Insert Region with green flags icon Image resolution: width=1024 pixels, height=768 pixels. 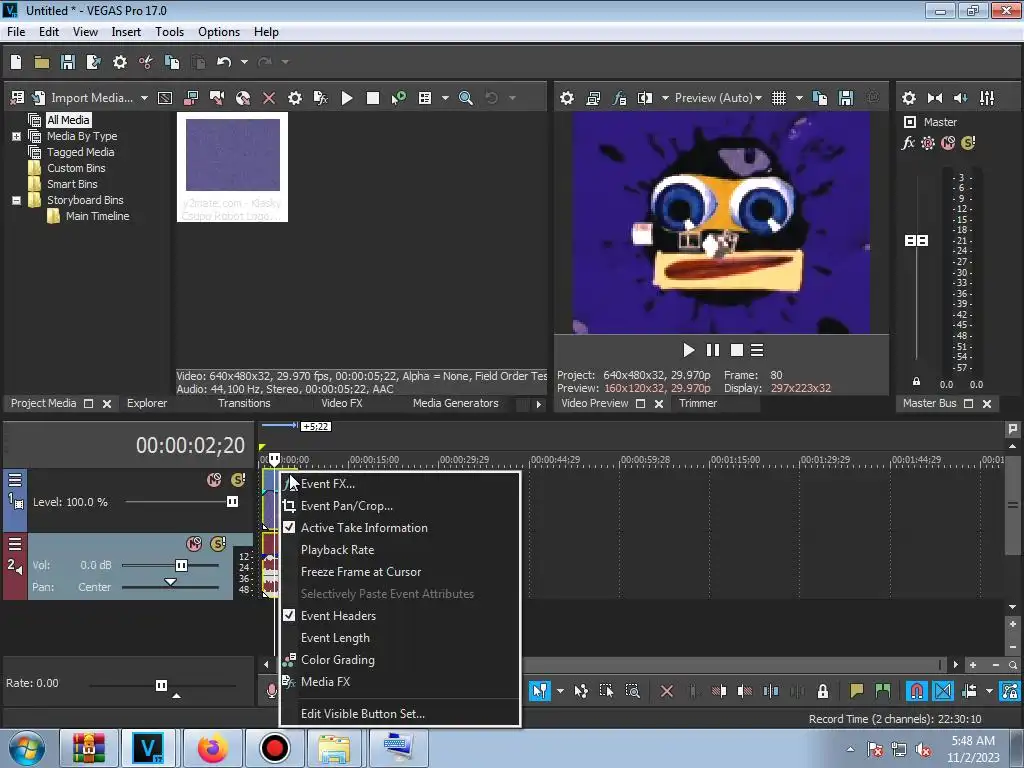[883, 691]
